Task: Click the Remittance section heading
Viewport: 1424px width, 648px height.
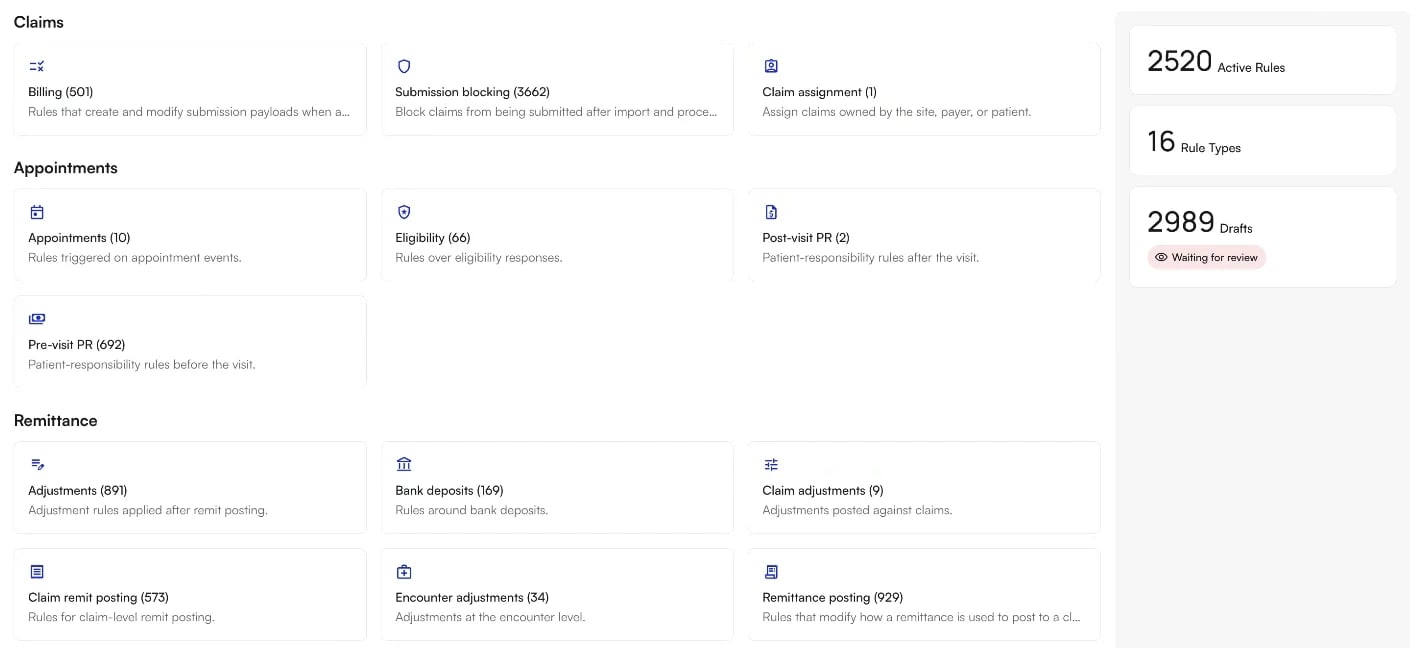Action: click(x=56, y=421)
